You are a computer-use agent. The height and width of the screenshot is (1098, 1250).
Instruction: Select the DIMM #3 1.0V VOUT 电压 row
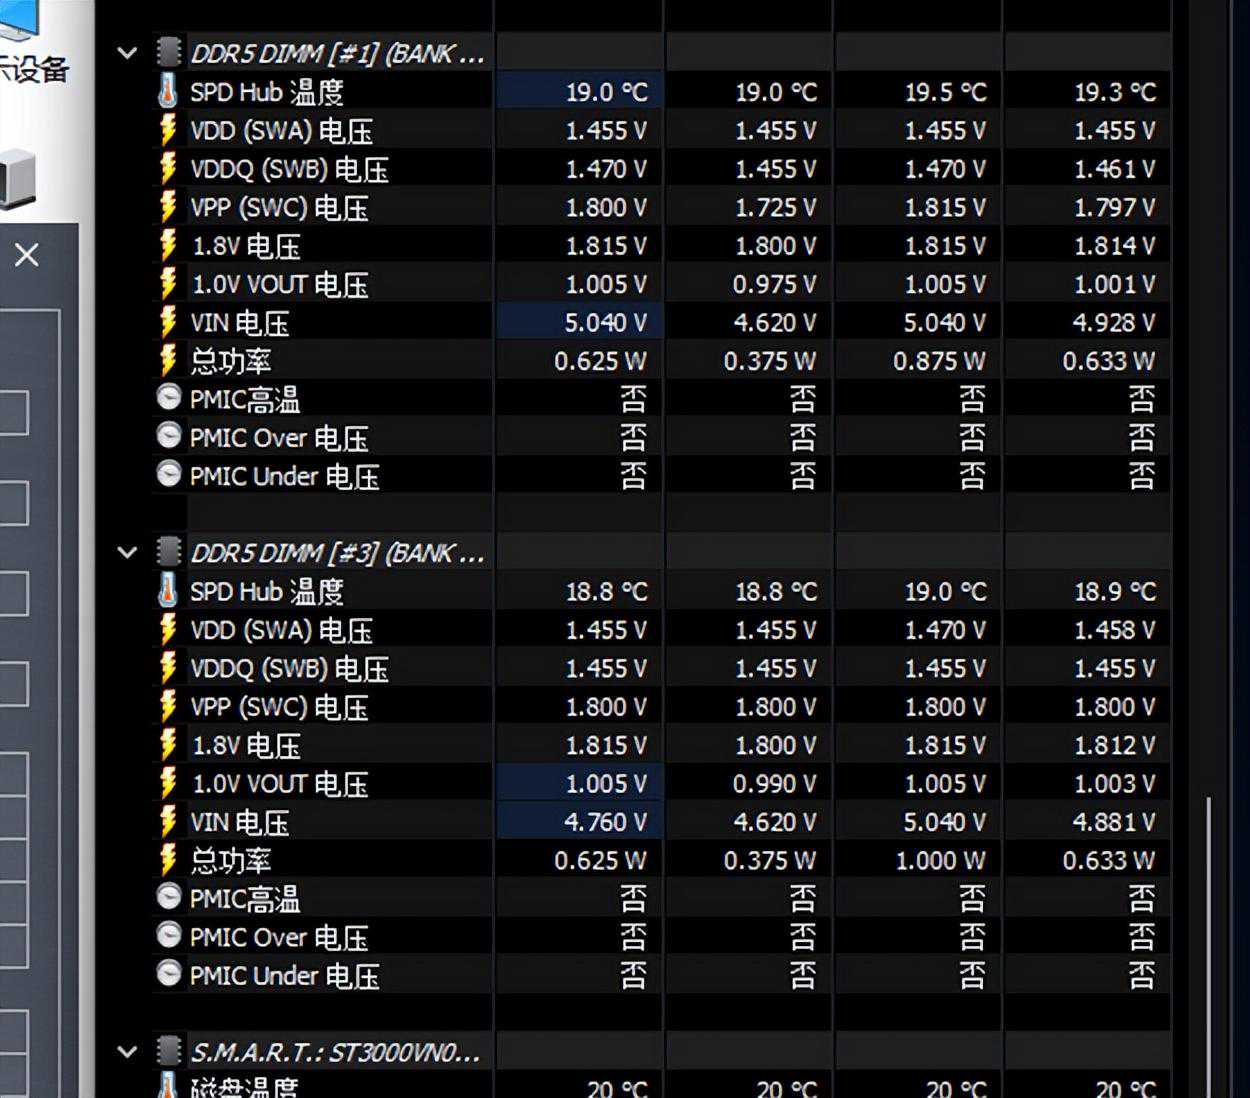[x=662, y=783]
